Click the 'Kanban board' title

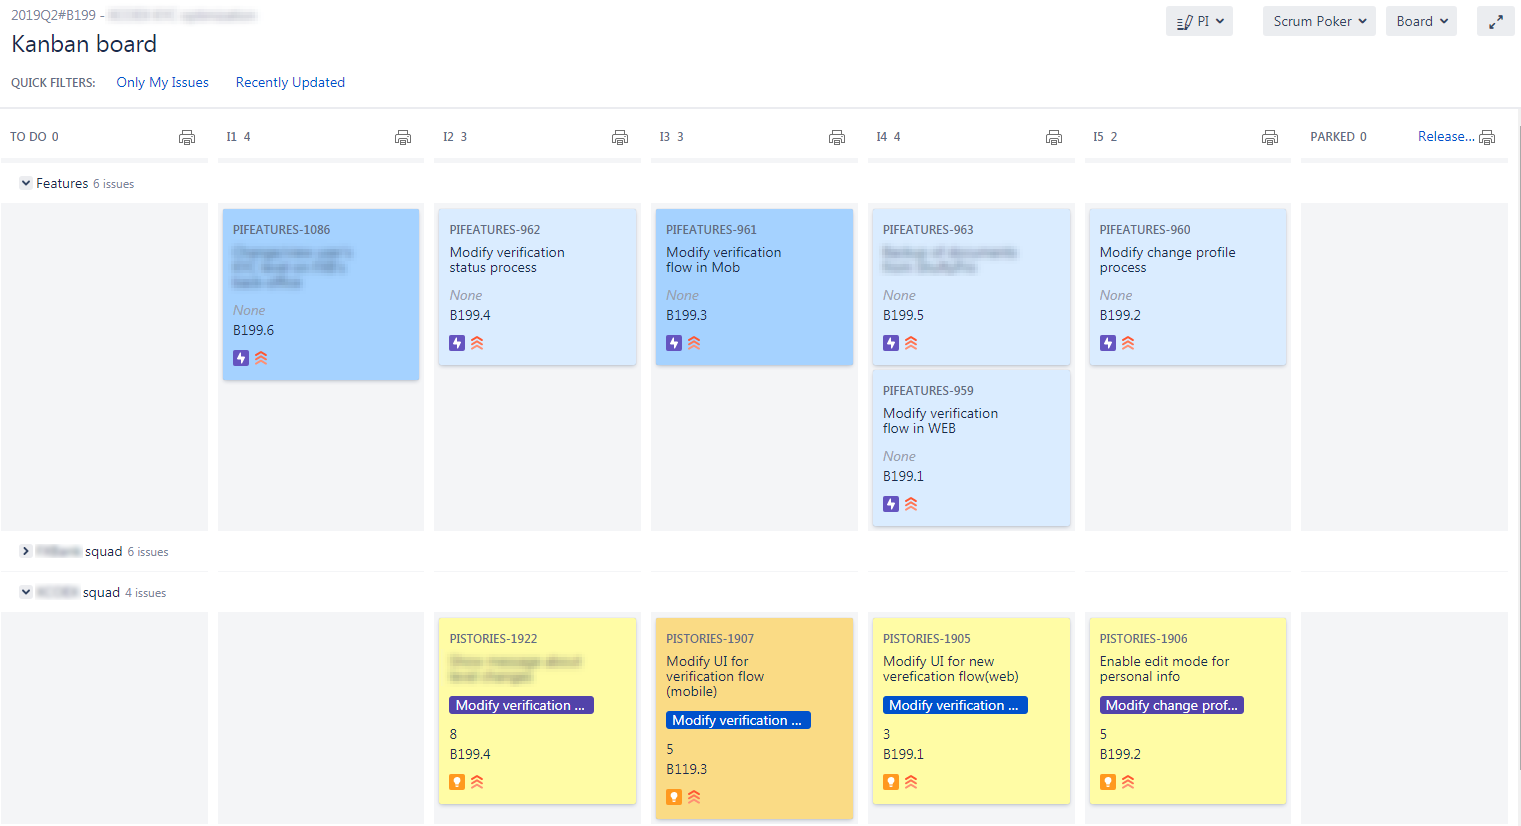84,44
